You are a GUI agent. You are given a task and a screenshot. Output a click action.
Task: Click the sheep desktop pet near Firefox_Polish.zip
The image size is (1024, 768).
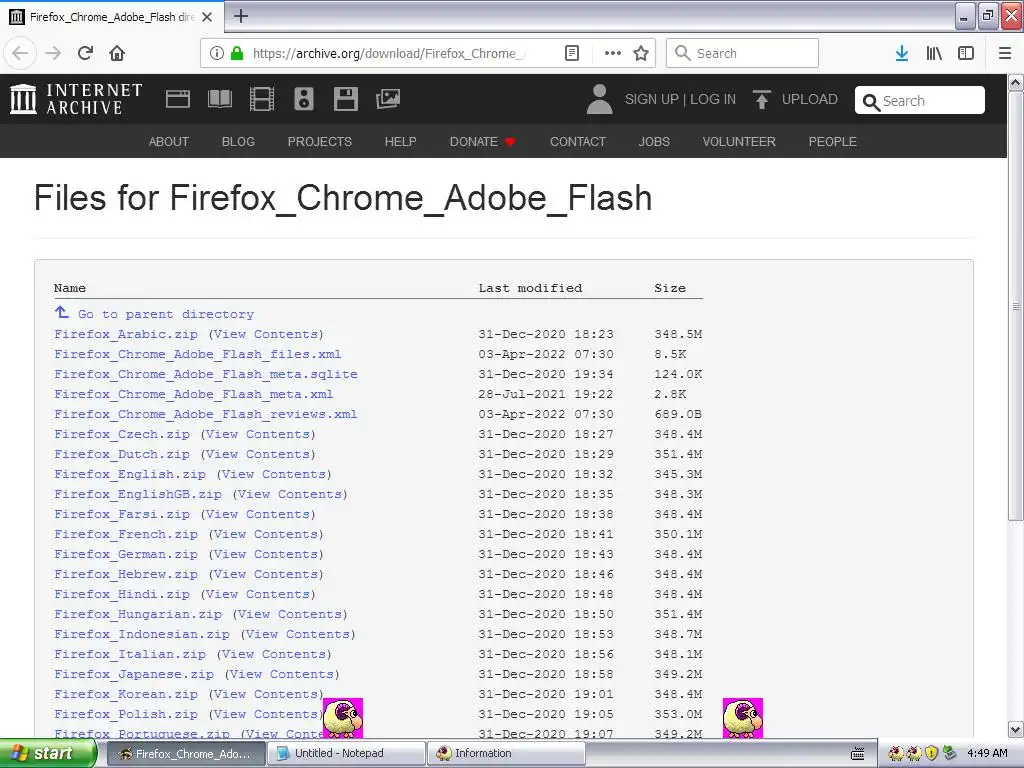[x=343, y=718]
